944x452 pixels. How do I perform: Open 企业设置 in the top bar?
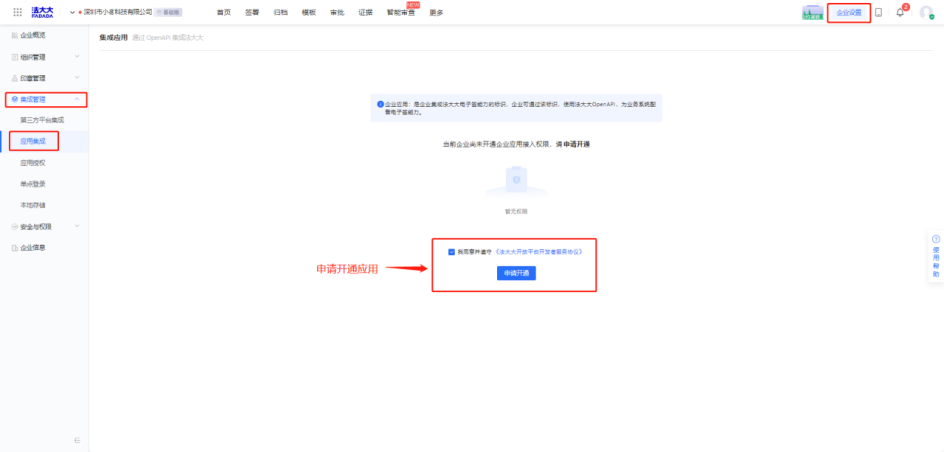[x=849, y=13]
